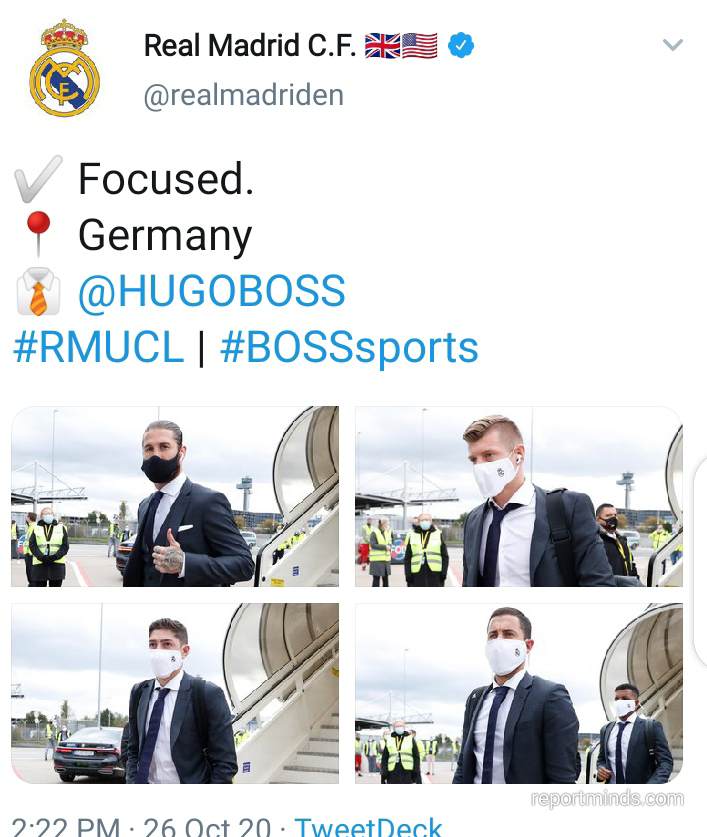This screenshot has height=837, width=707.
Task: Click the 26 Oct 20 timestamp
Action: coord(207,827)
